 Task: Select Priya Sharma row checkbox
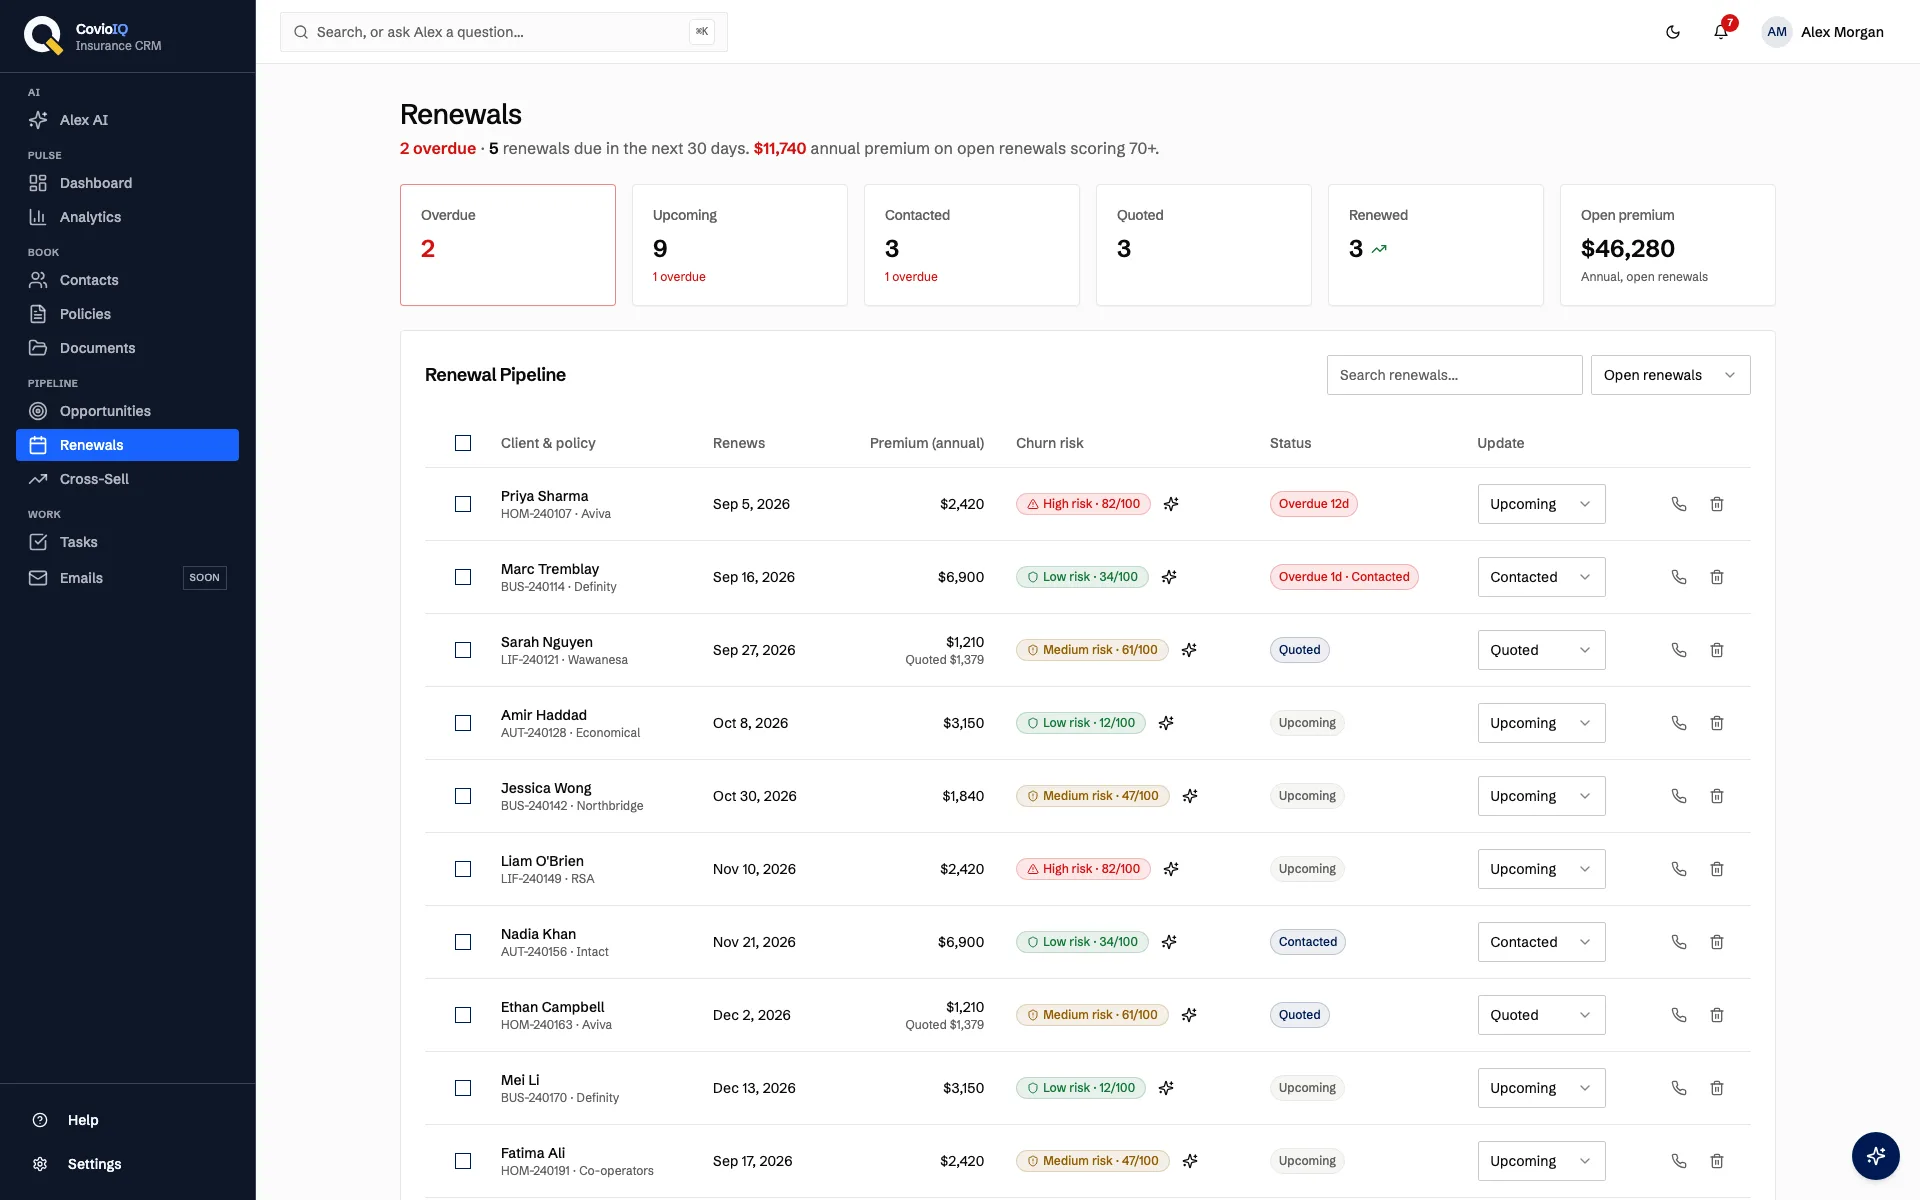463,504
